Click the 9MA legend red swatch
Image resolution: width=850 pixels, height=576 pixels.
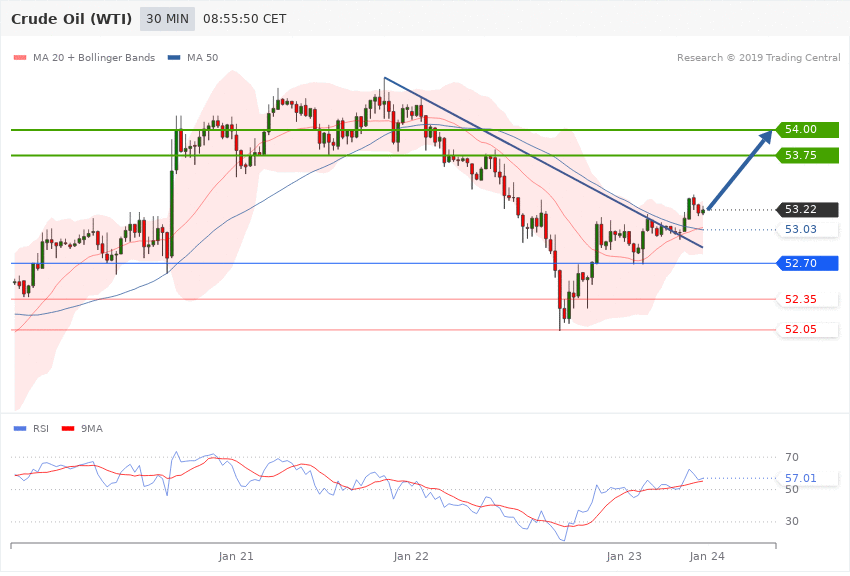(x=68, y=429)
